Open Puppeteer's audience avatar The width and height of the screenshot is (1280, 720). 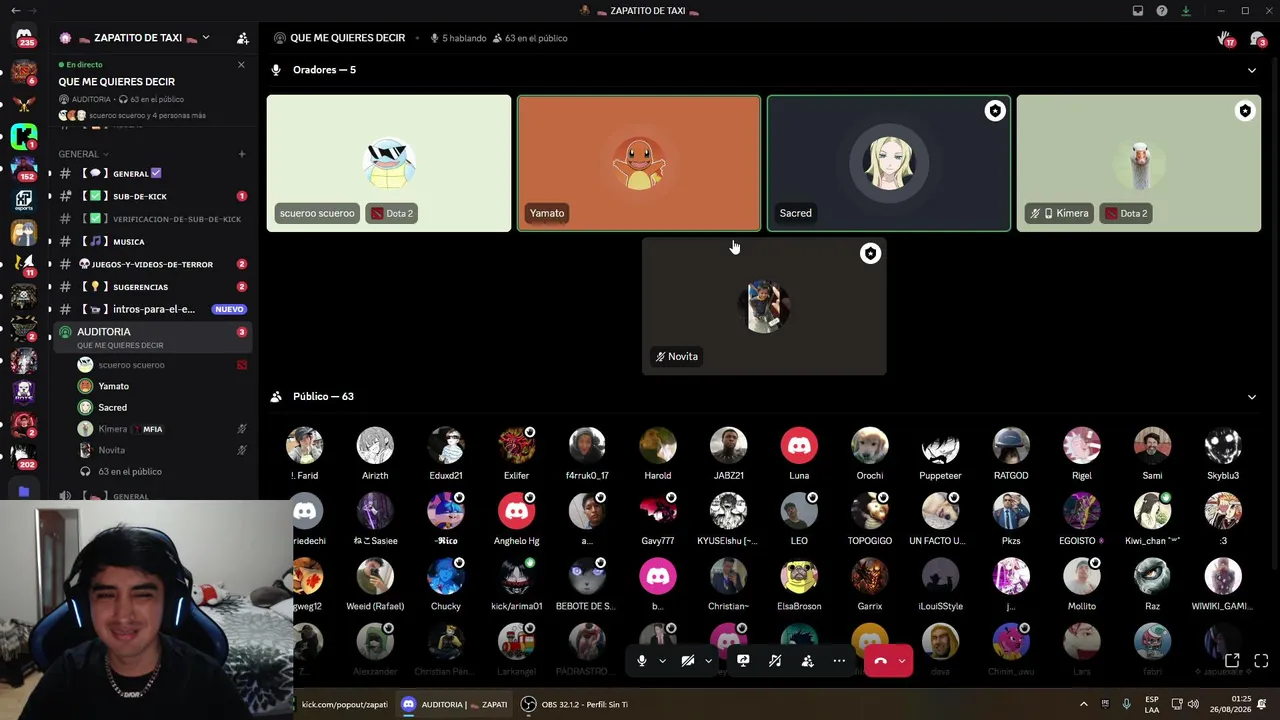tap(940, 446)
